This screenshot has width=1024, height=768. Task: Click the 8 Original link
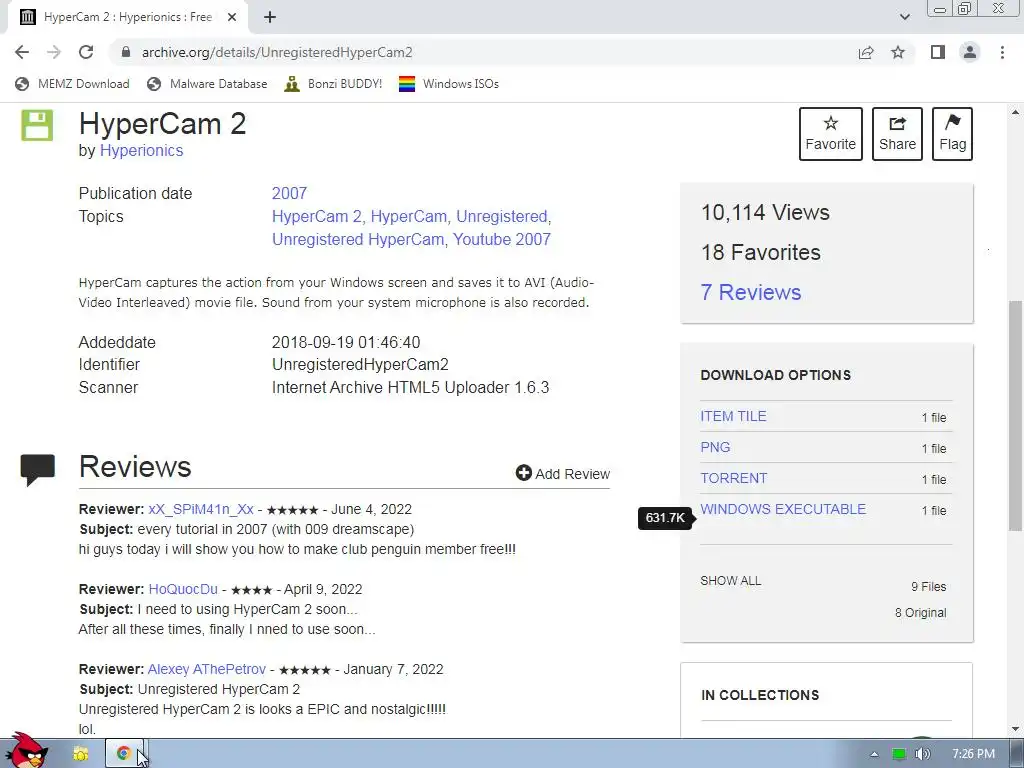921,613
